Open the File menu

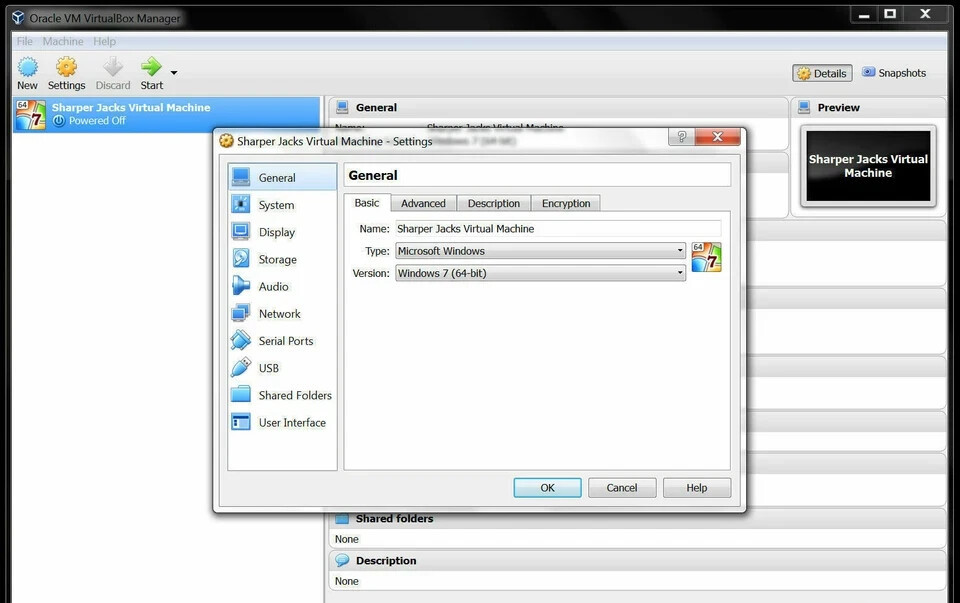pyautogui.click(x=24, y=41)
